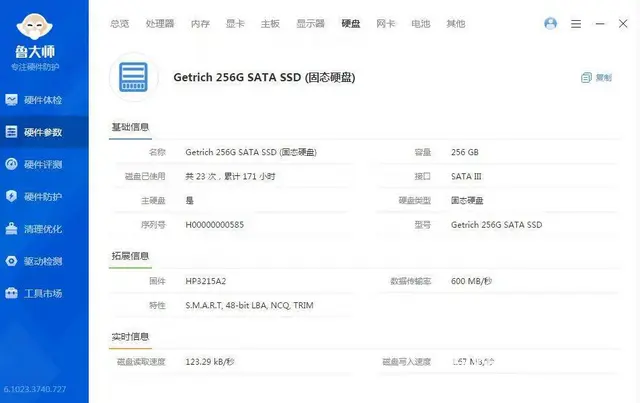This screenshot has height=403, width=640.
Task: Switch to the 电池 tab
Action: tap(421, 24)
